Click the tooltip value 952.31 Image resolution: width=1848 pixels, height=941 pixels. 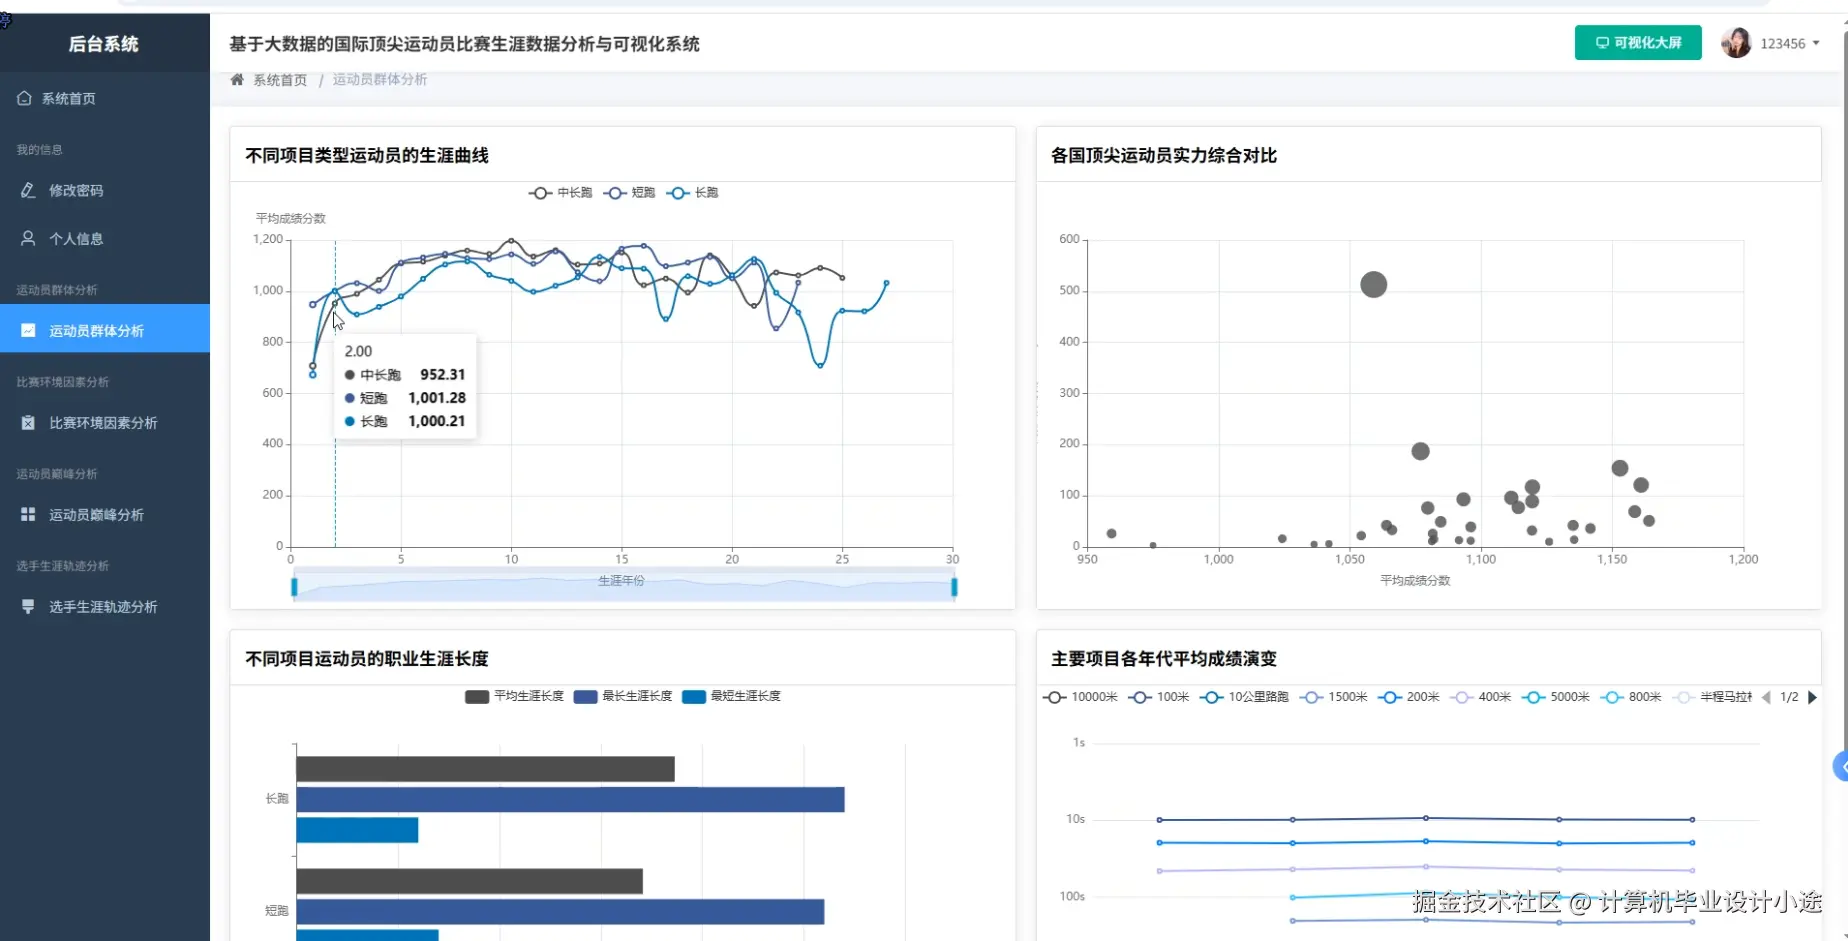[443, 375]
